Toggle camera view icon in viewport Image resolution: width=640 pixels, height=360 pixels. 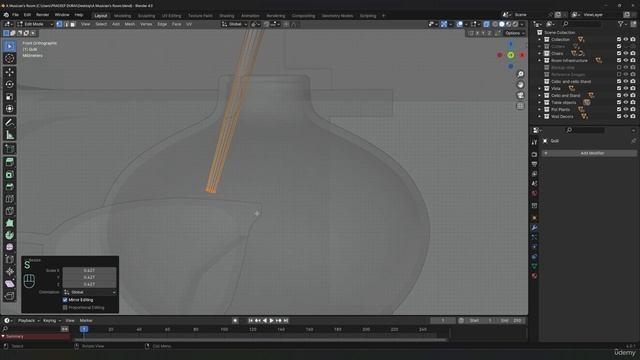pos(520,96)
